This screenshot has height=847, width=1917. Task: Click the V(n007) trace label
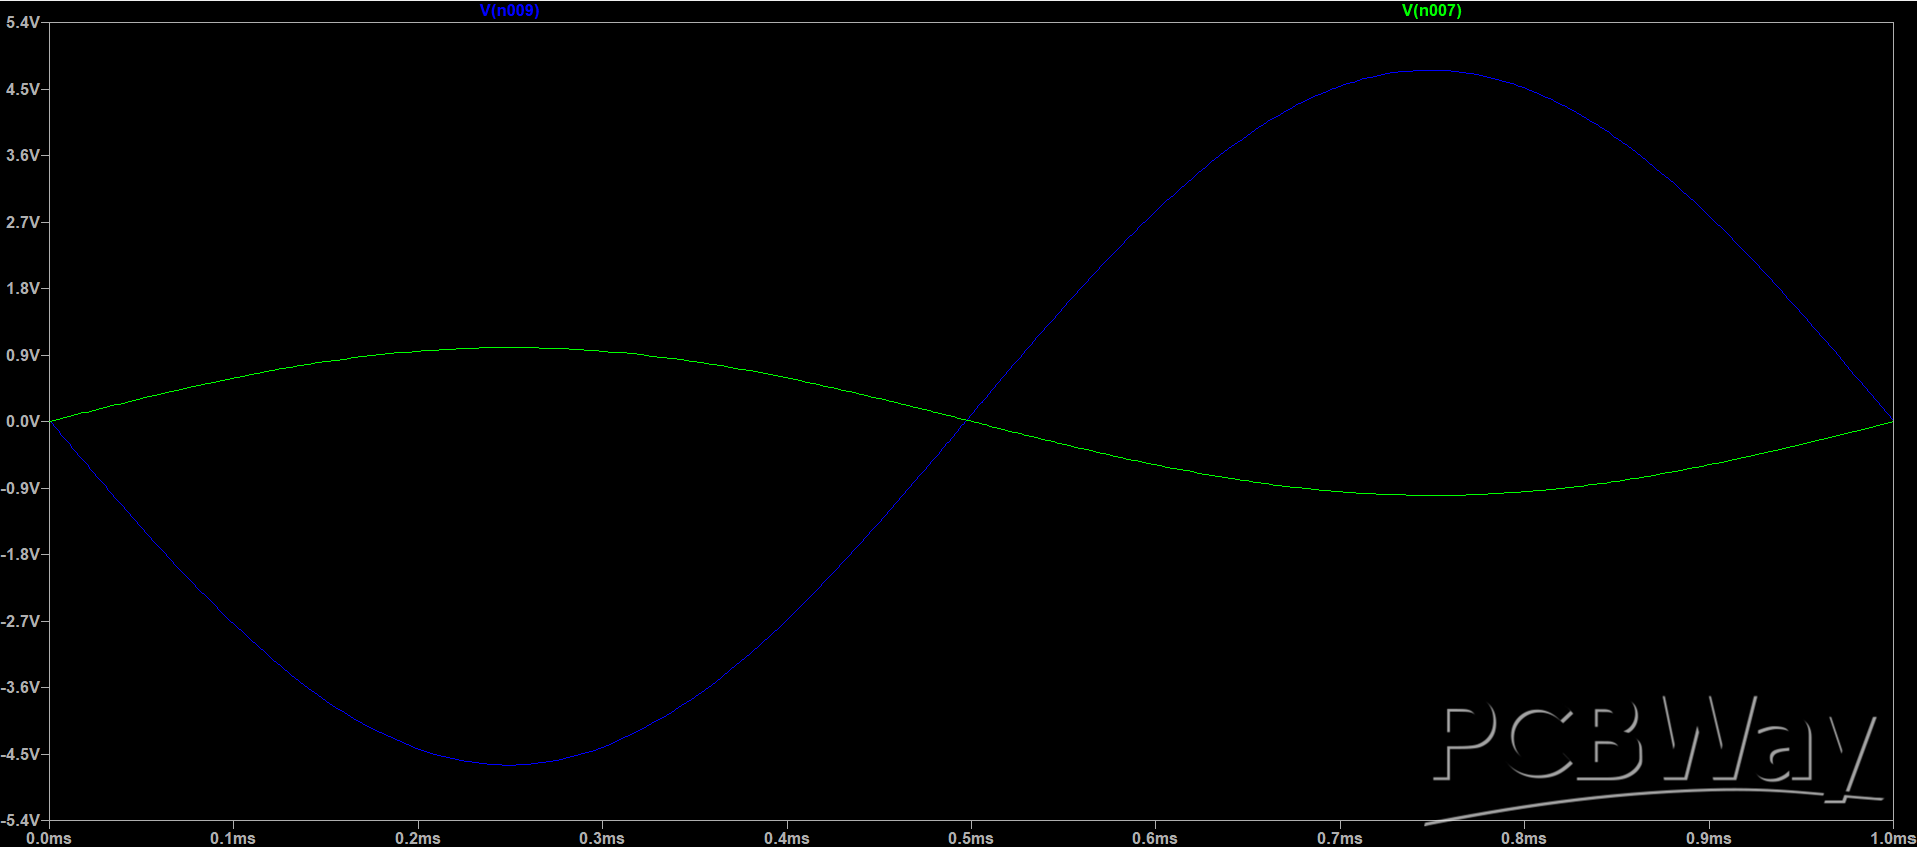point(1431,11)
